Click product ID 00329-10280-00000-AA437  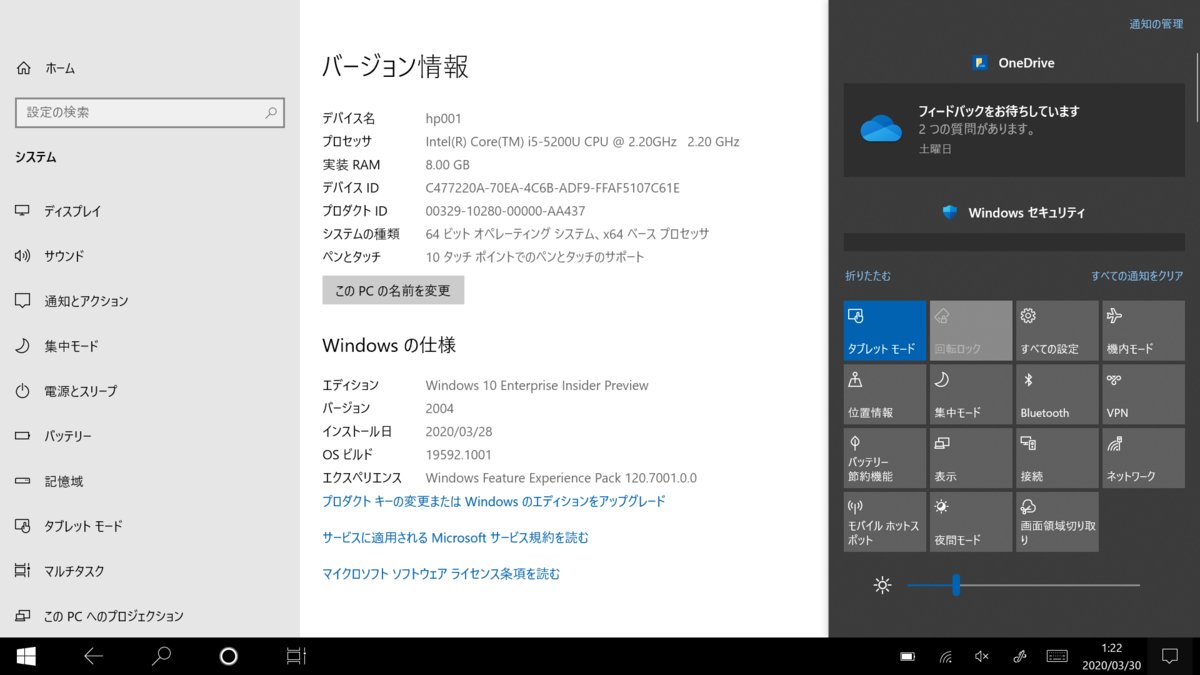pyautogui.click(x=505, y=211)
